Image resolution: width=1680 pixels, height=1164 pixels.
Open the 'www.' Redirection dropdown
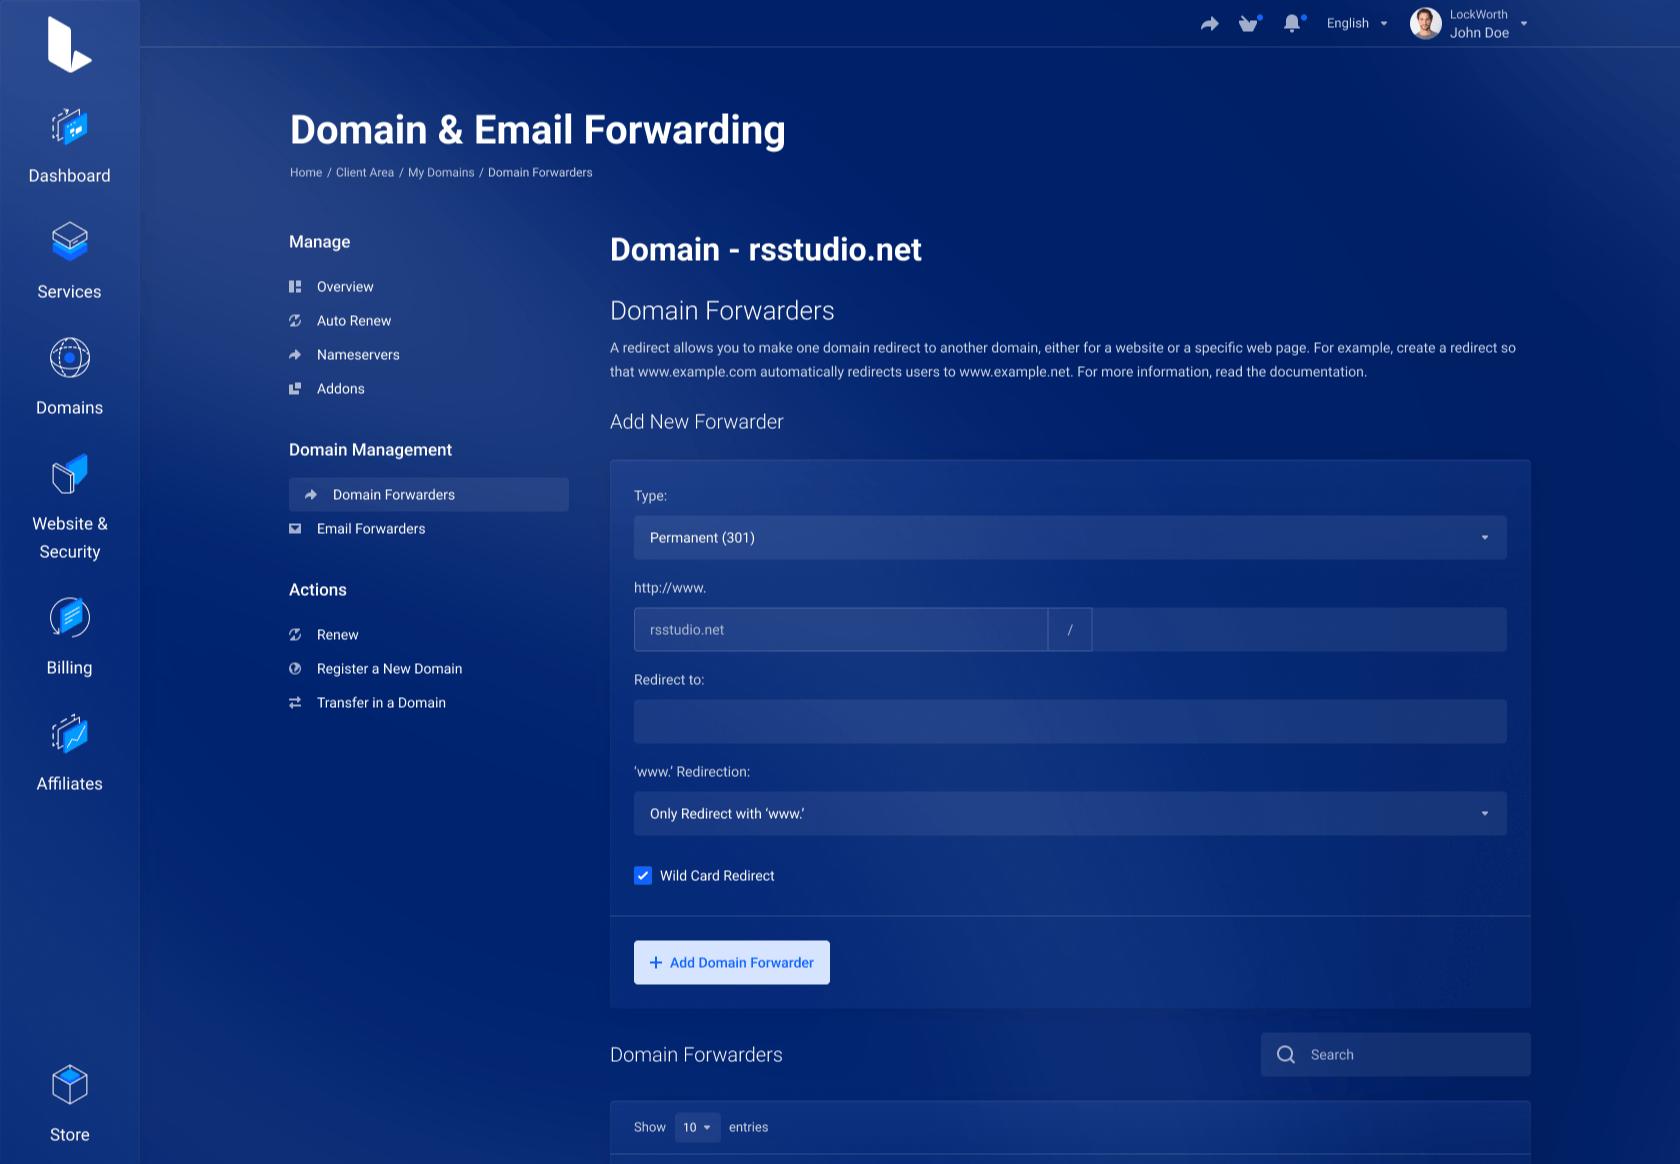(x=1070, y=814)
